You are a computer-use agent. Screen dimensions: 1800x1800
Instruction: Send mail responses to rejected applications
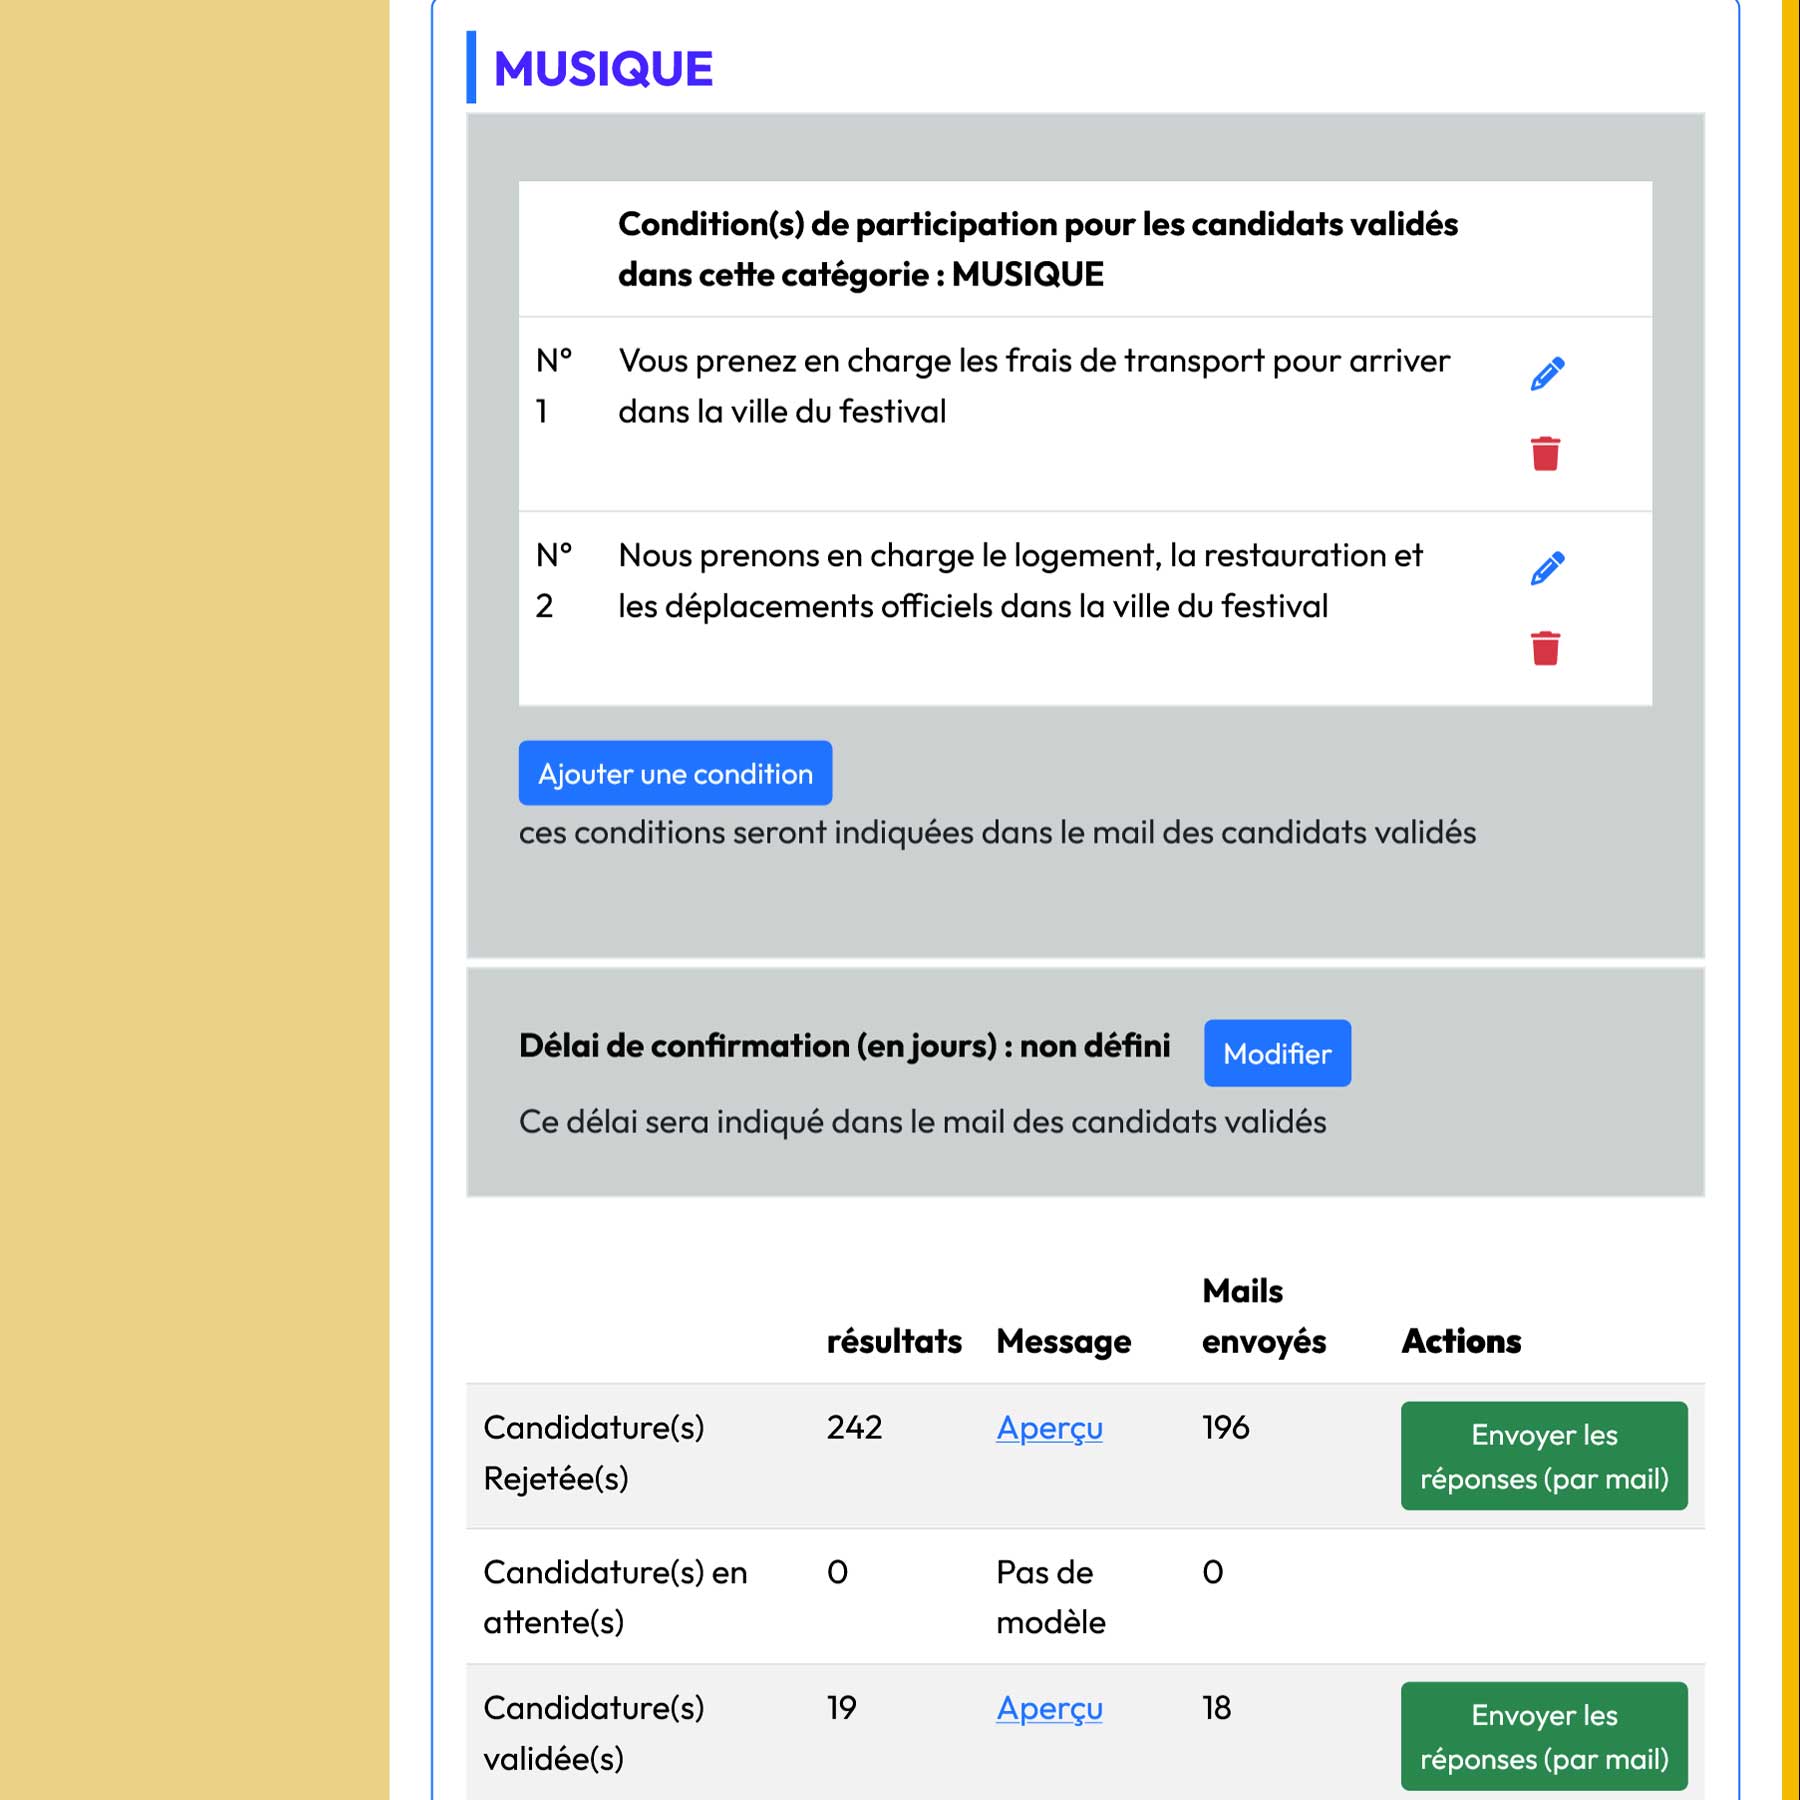click(x=1543, y=1456)
